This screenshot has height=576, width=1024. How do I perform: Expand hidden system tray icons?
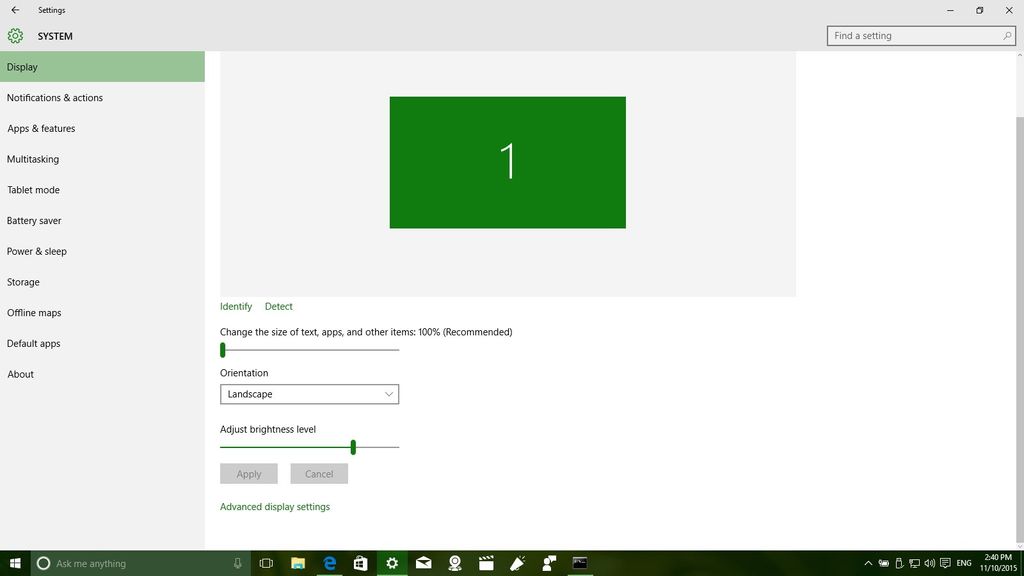point(869,563)
